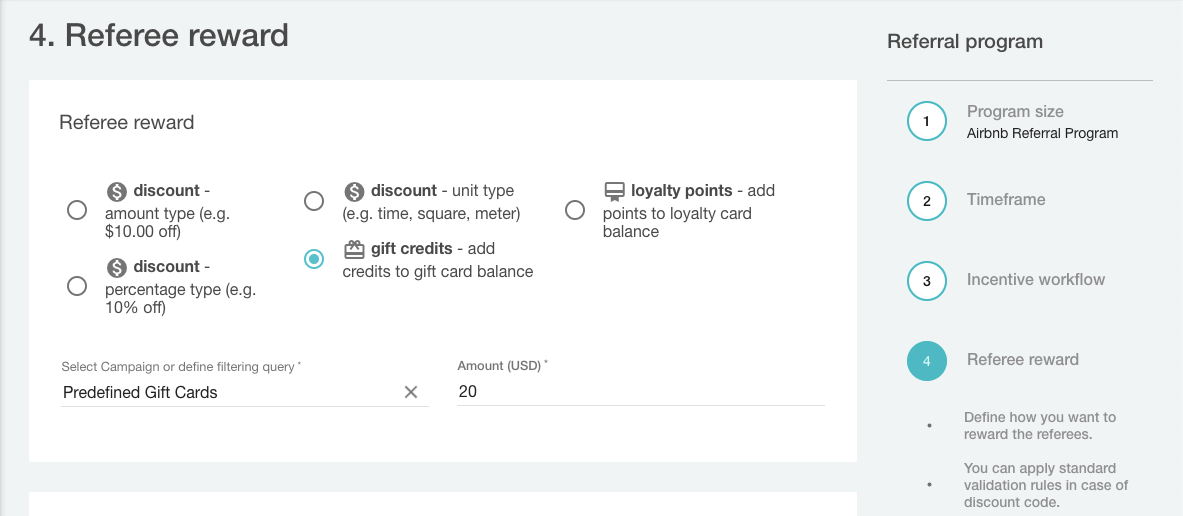Open the Program size step label
The width and height of the screenshot is (1183, 516).
click(x=1015, y=112)
